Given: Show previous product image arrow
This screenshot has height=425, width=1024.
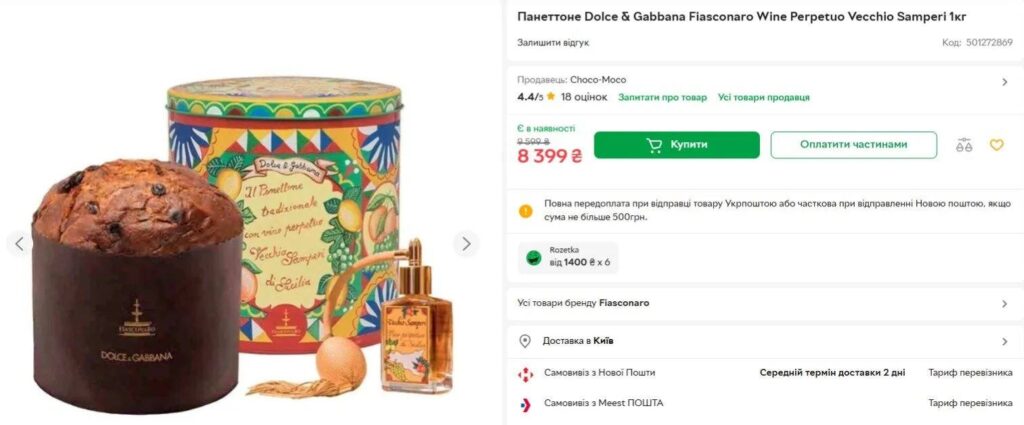Looking at the screenshot, I should pyautogui.click(x=18, y=243).
